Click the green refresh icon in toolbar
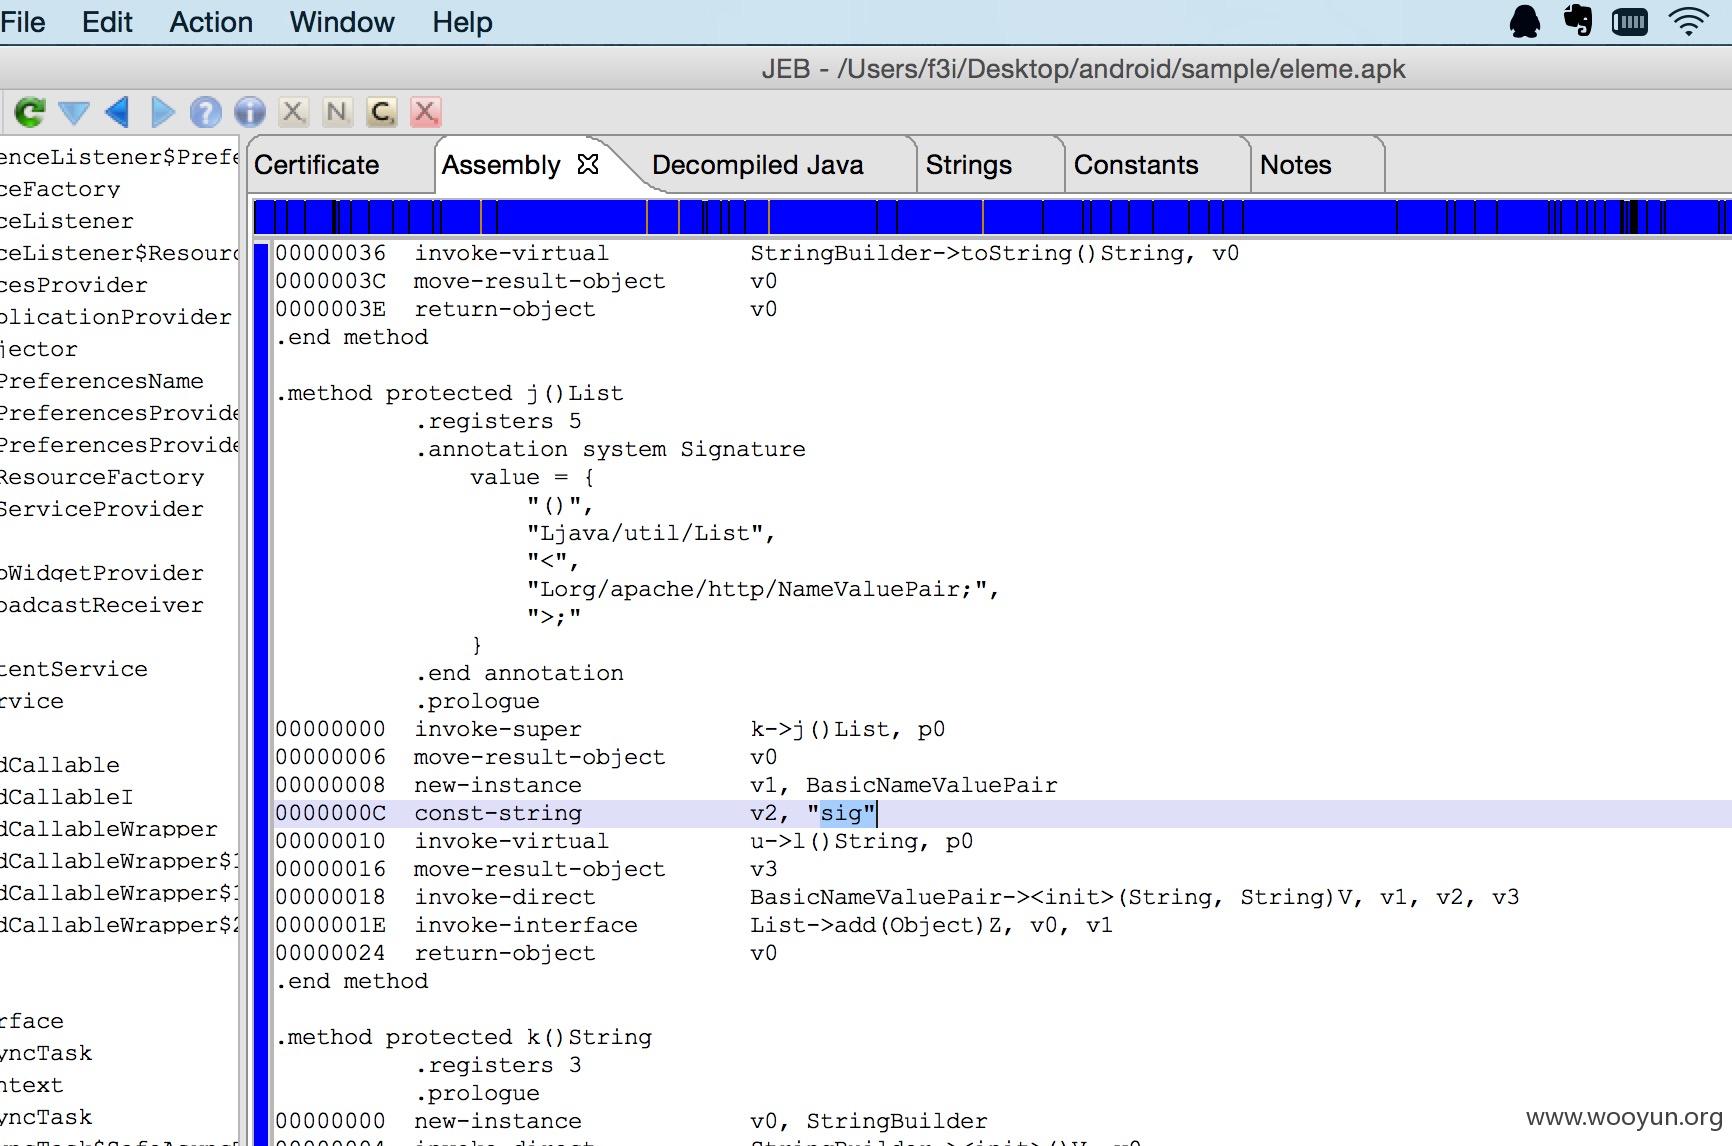 (29, 112)
